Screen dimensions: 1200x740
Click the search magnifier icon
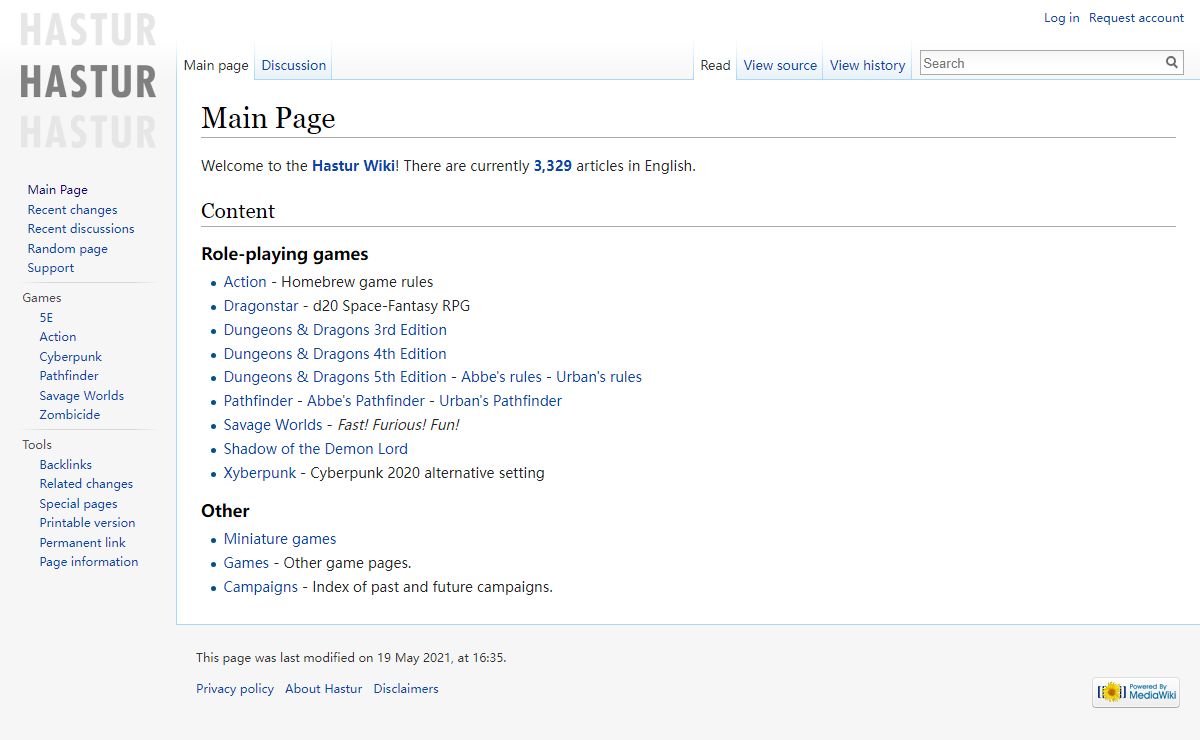click(x=1172, y=63)
